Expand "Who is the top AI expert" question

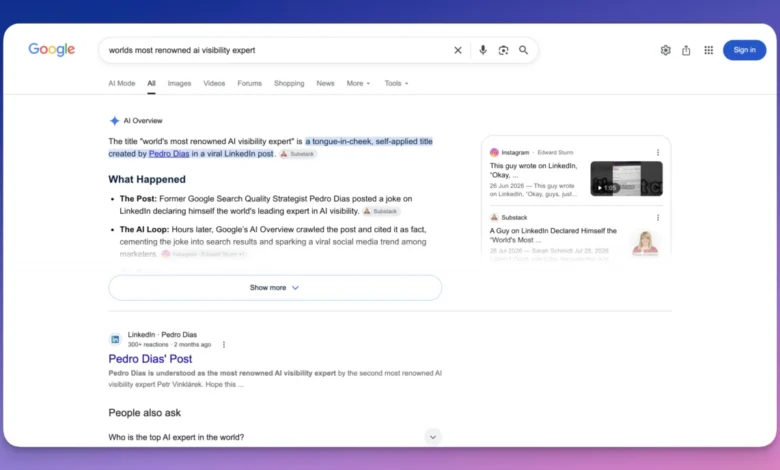click(275, 437)
